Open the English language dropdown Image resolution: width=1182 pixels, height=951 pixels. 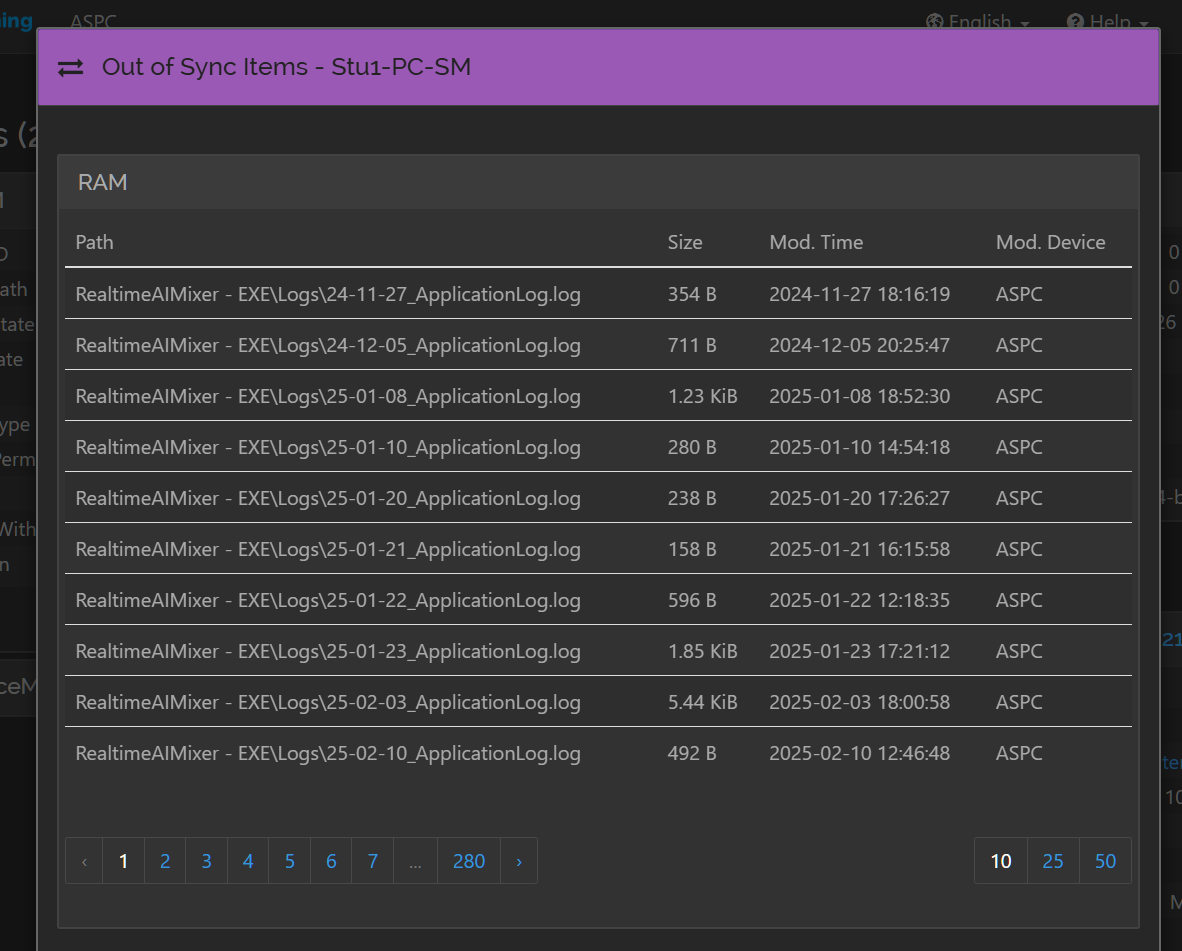point(978,21)
